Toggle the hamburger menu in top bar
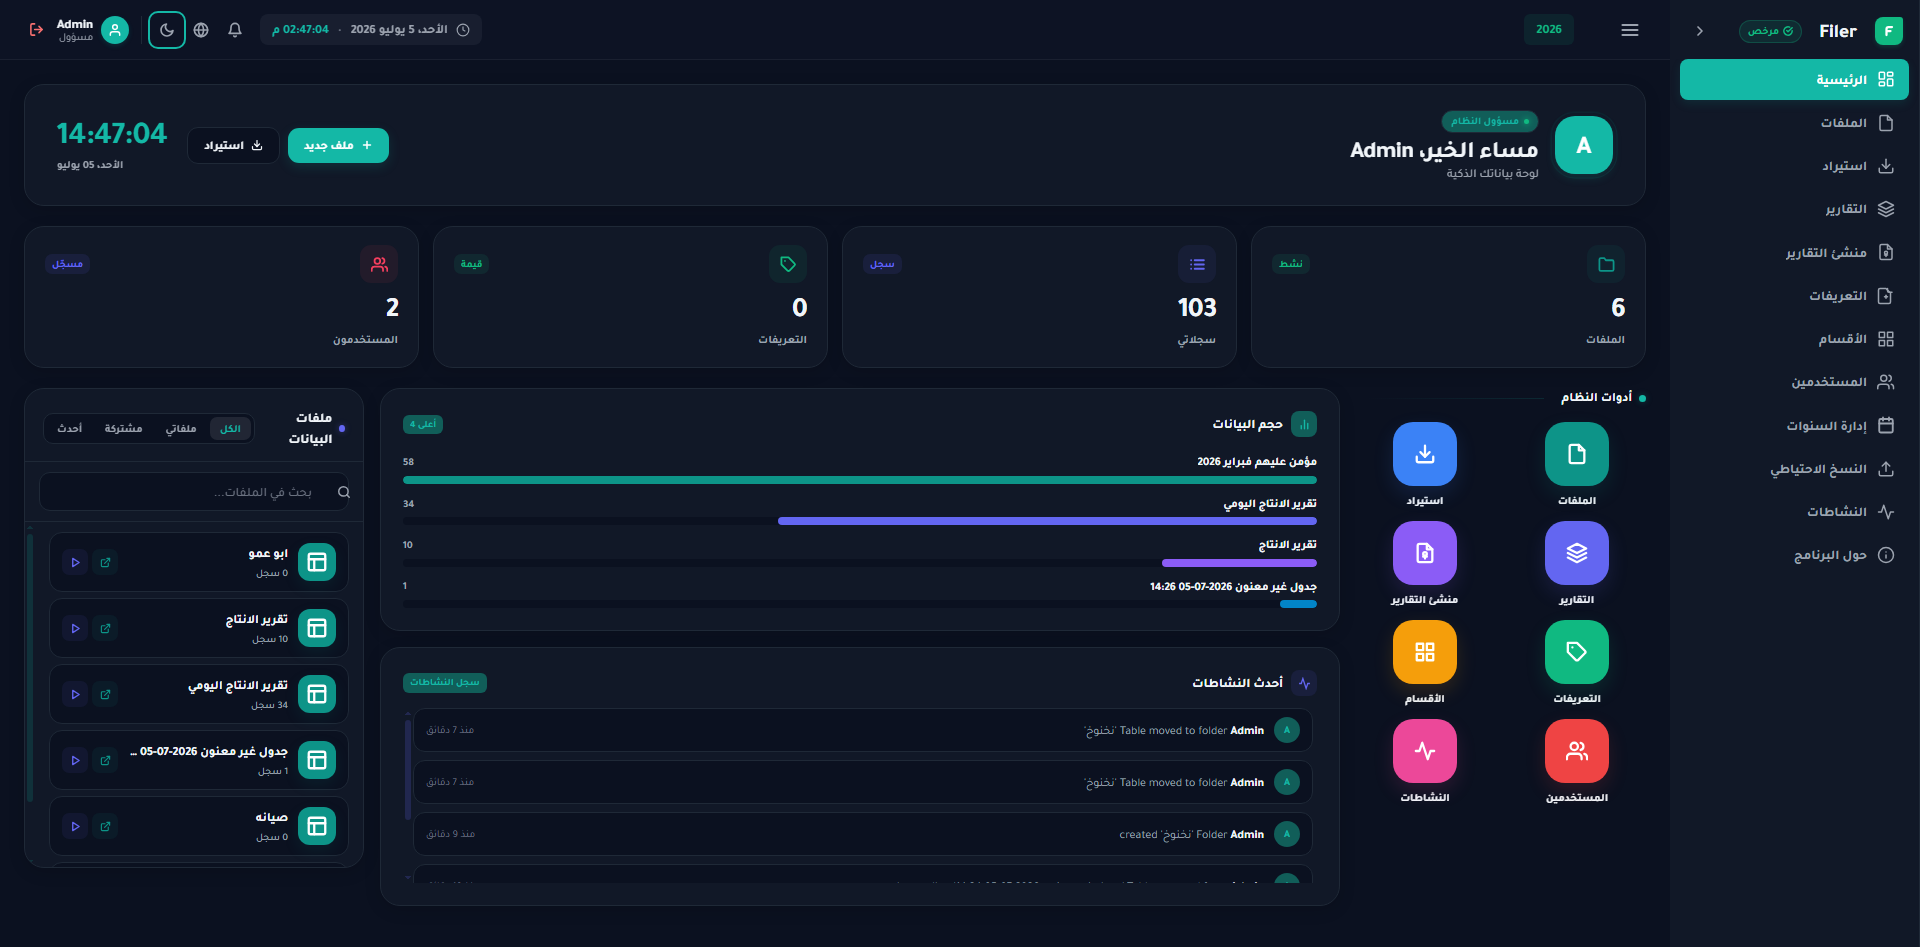 [x=1629, y=30]
